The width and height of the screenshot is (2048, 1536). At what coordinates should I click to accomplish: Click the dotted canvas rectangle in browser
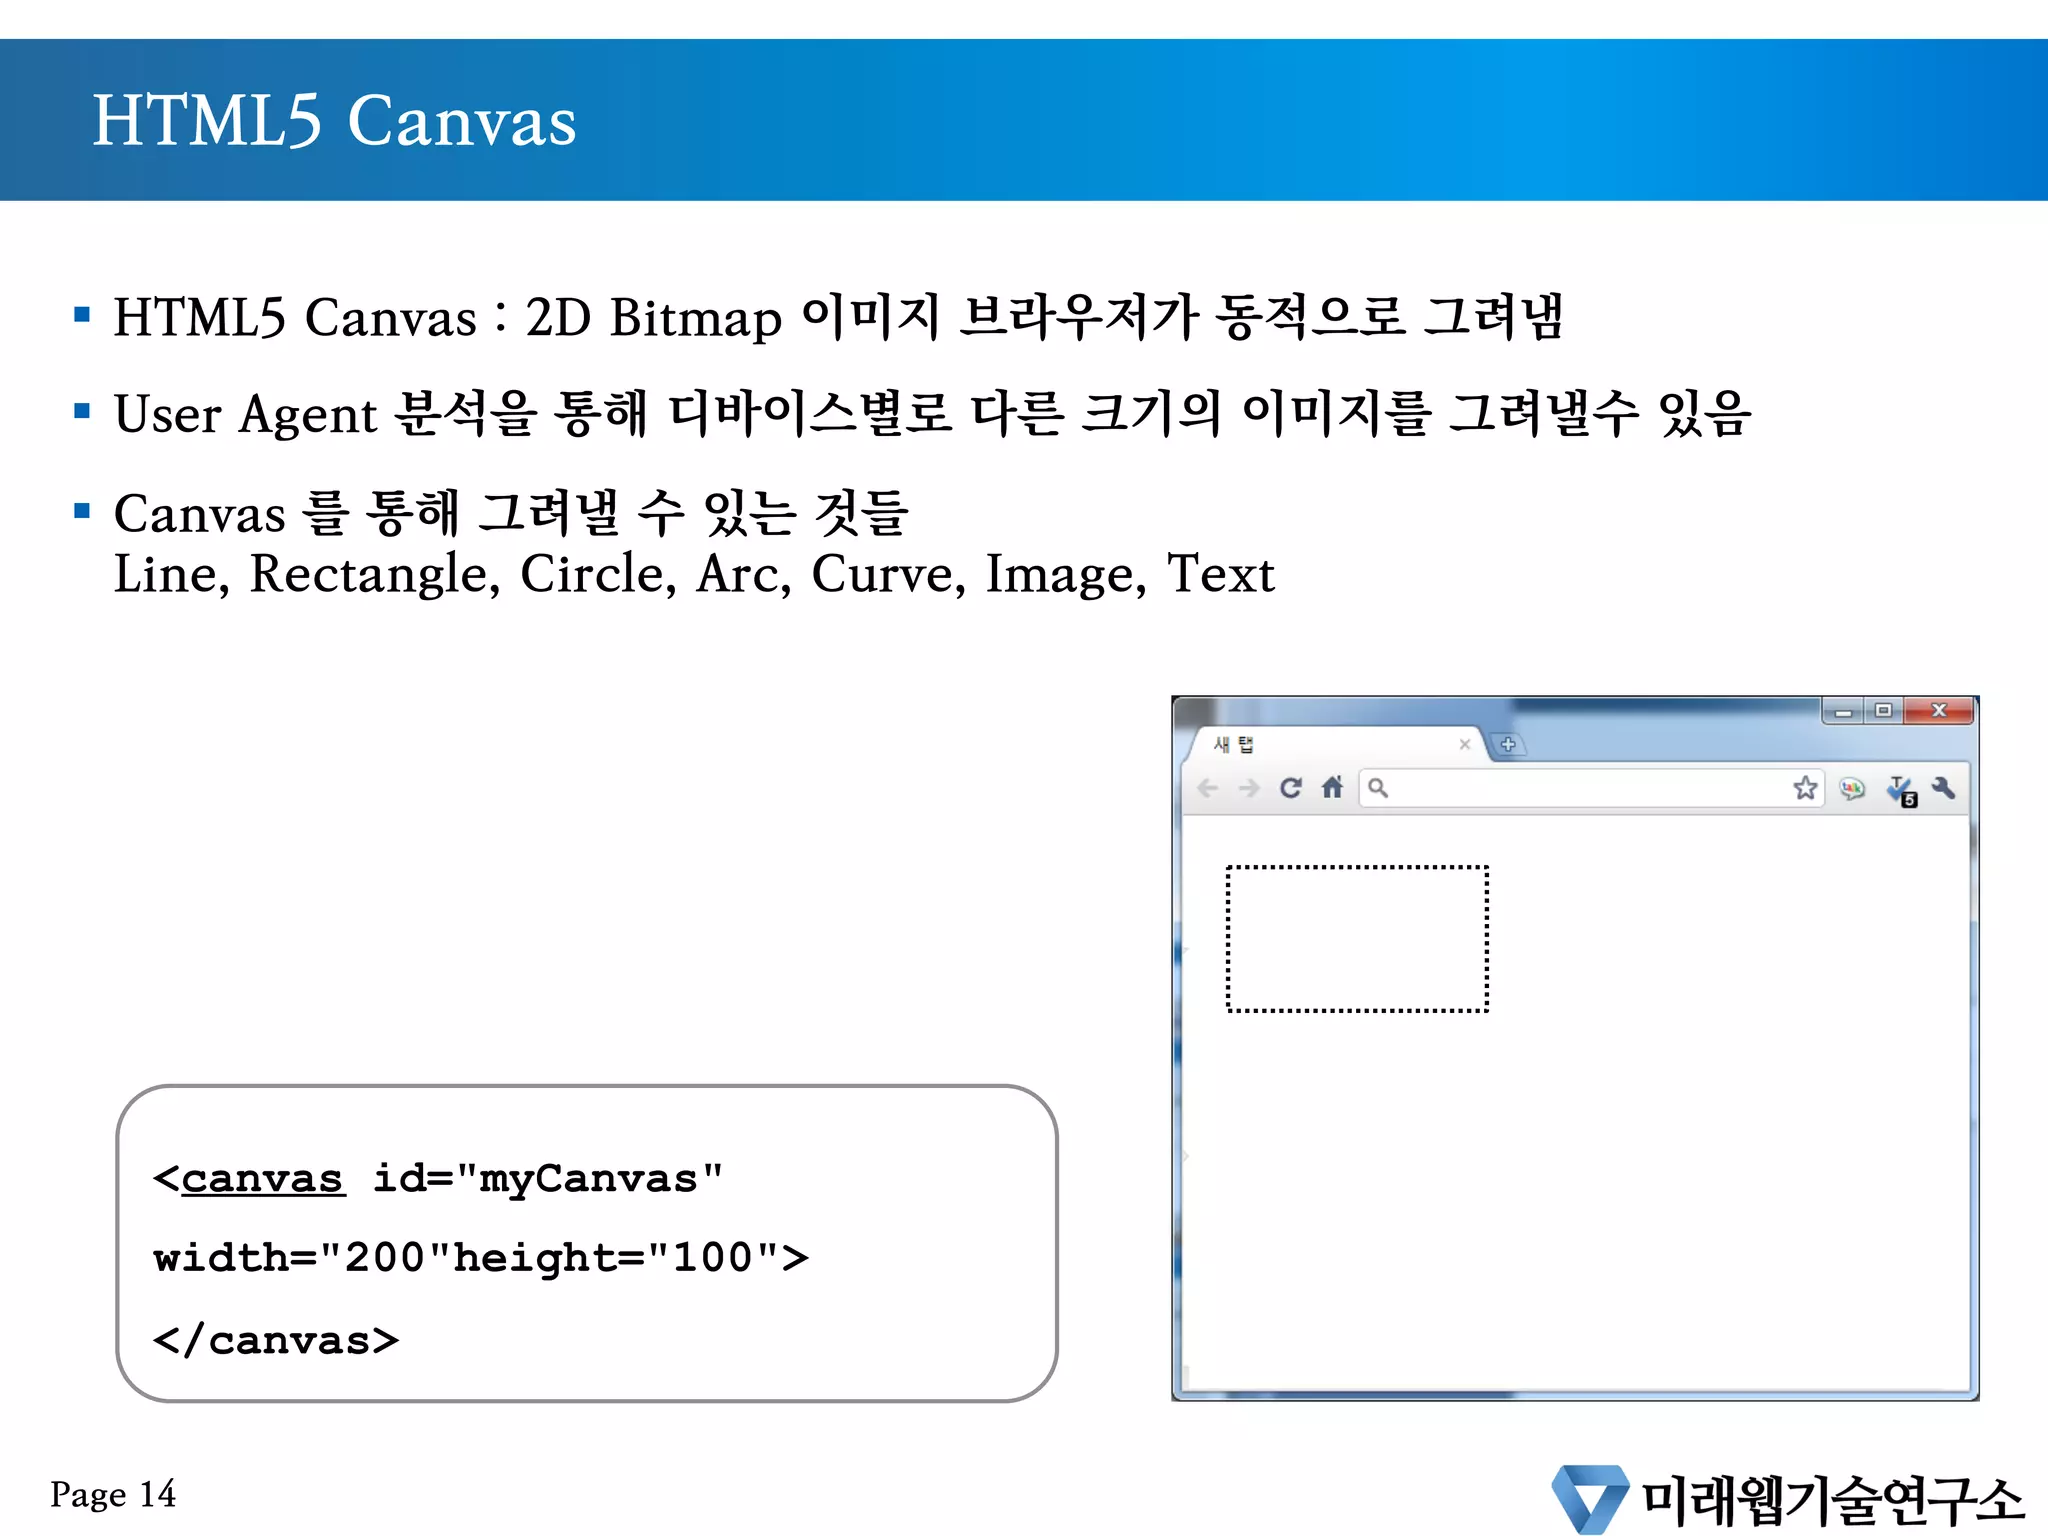click(1358, 939)
